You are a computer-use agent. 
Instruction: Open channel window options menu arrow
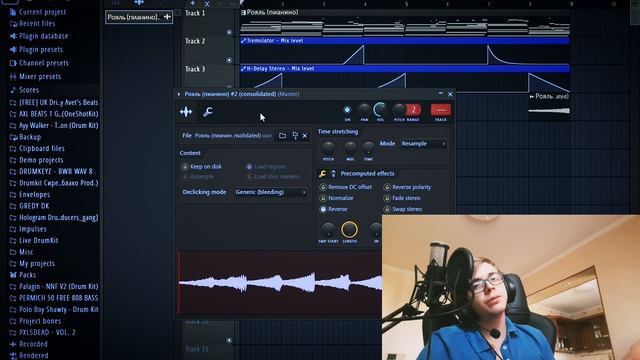(x=179, y=94)
